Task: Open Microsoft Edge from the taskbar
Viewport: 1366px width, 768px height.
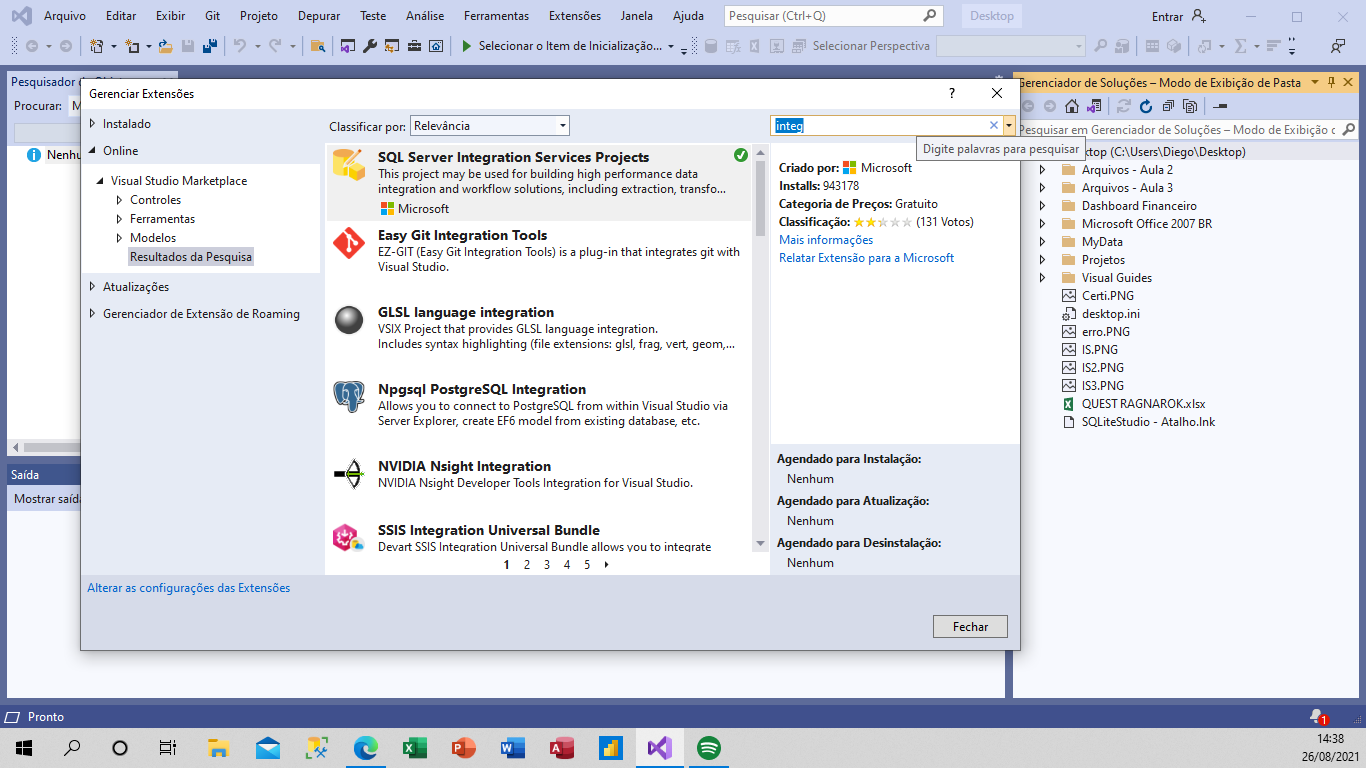Action: click(365, 747)
